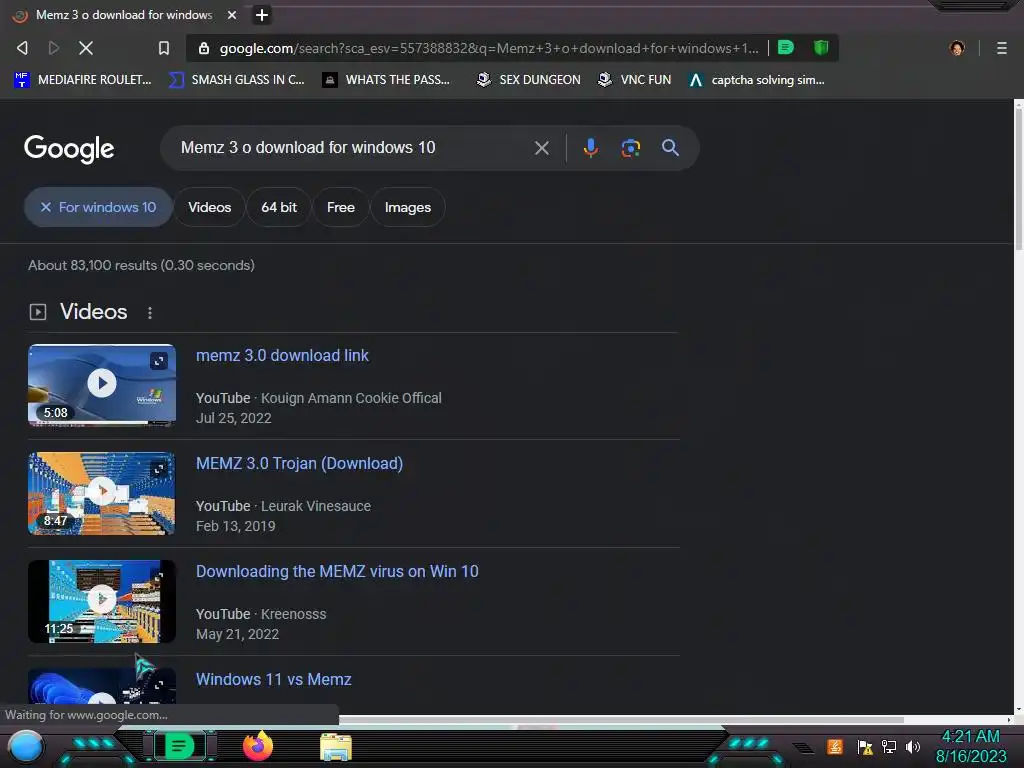Image resolution: width=1024 pixels, height=768 pixels.
Task: Select the Memz 3 o download tab
Action: click(124, 15)
